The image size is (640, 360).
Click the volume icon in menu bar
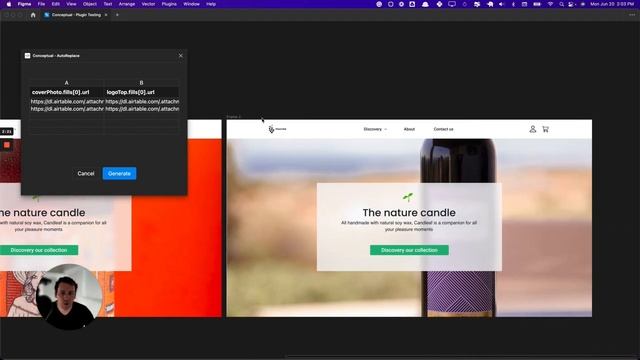[x=502, y=4]
